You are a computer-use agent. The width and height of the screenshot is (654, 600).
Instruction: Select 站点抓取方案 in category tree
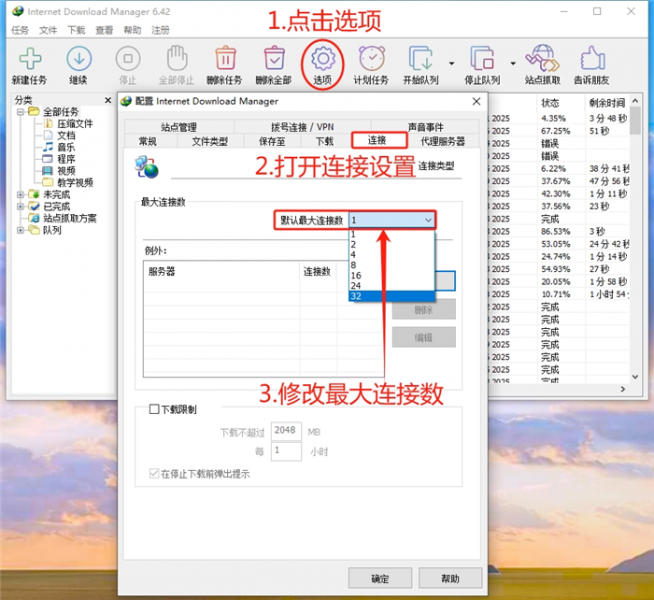pyautogui.click(x=70, y=218)
